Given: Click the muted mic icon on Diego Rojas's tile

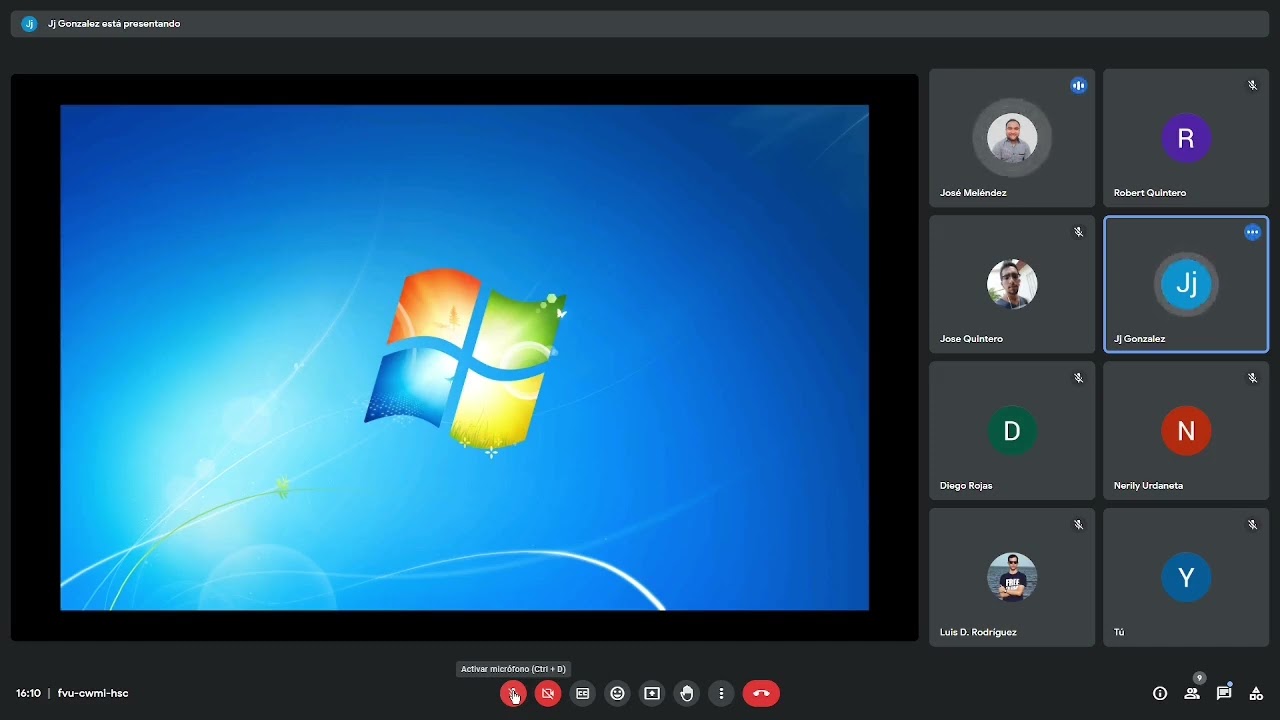Looking at the screenshot, I should [1078, 378].
